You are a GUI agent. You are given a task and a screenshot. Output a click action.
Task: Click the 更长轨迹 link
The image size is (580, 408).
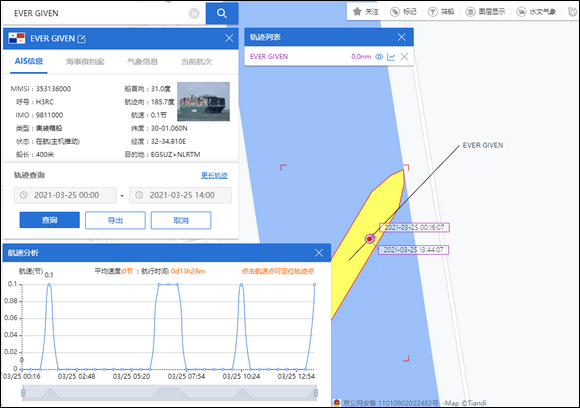214,175
